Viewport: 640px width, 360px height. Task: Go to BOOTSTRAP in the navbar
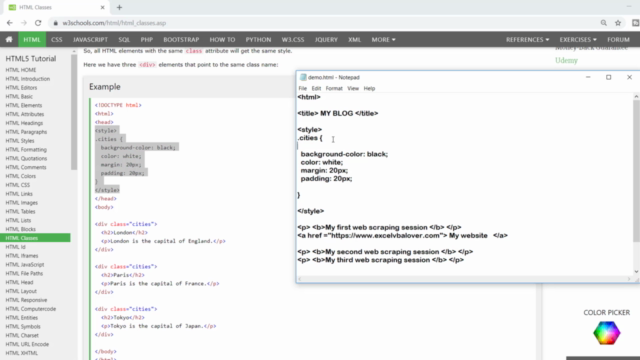pos(181,40)
